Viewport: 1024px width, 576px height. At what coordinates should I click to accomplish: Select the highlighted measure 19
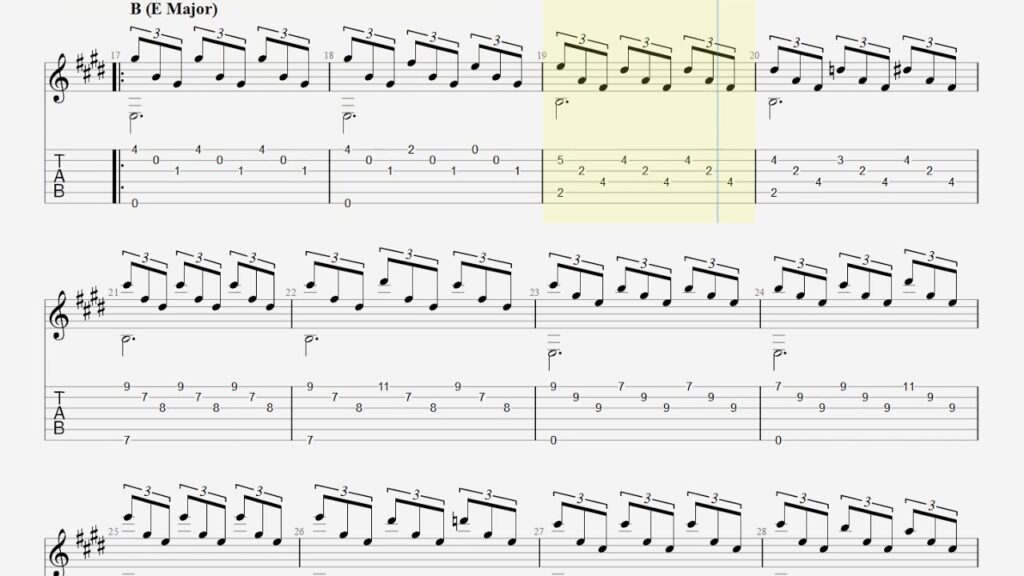(648, 111)
